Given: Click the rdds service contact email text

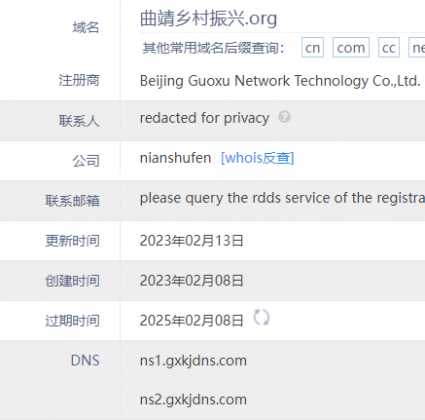Looking at the screenshot, I should coord(282,198).
